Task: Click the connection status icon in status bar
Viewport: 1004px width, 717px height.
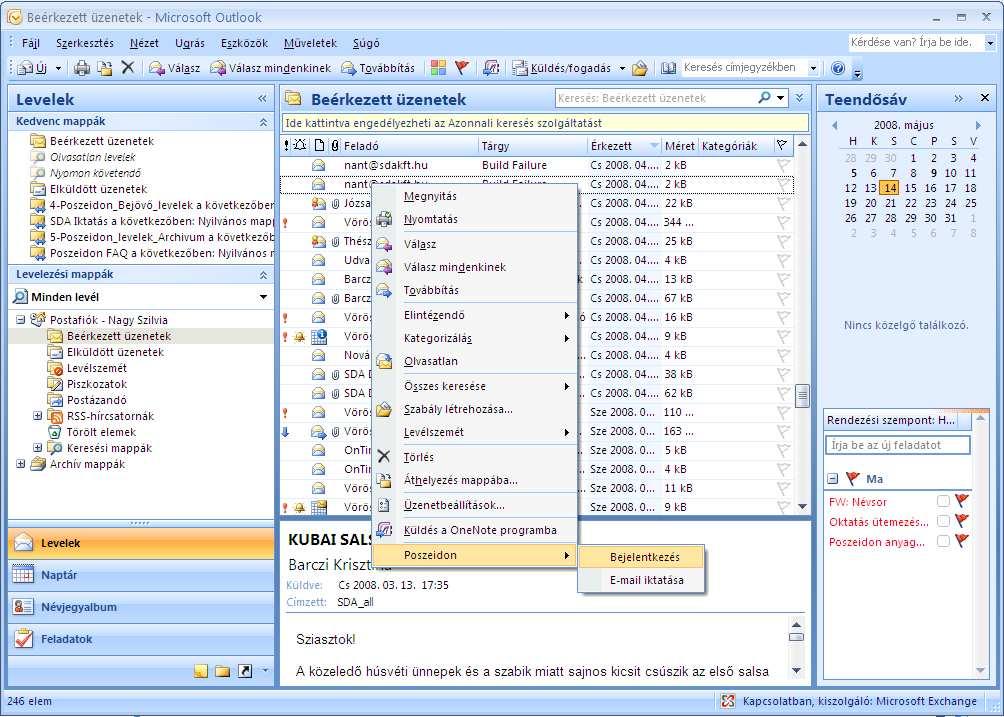Action: [727, 701]
